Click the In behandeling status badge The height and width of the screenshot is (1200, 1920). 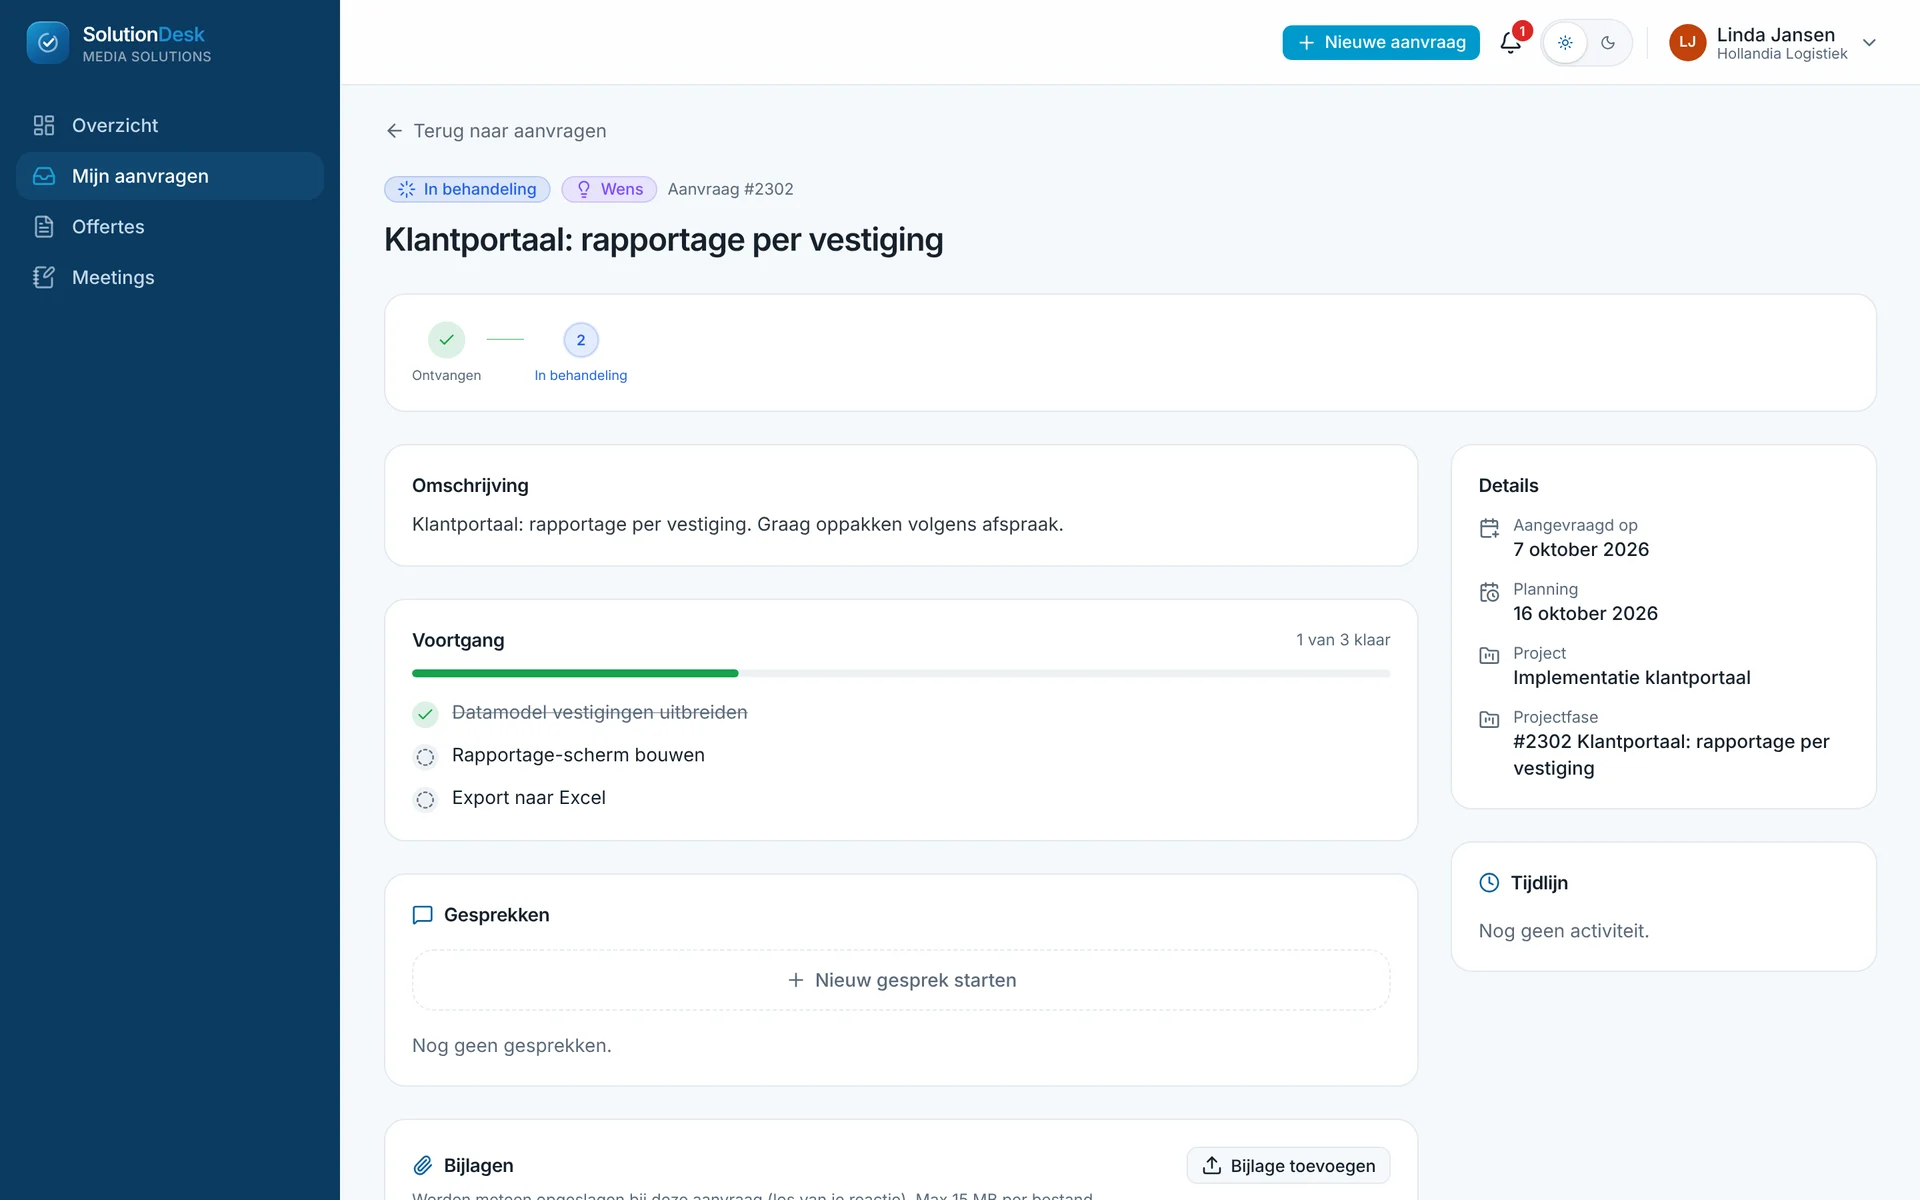[467, 189]
